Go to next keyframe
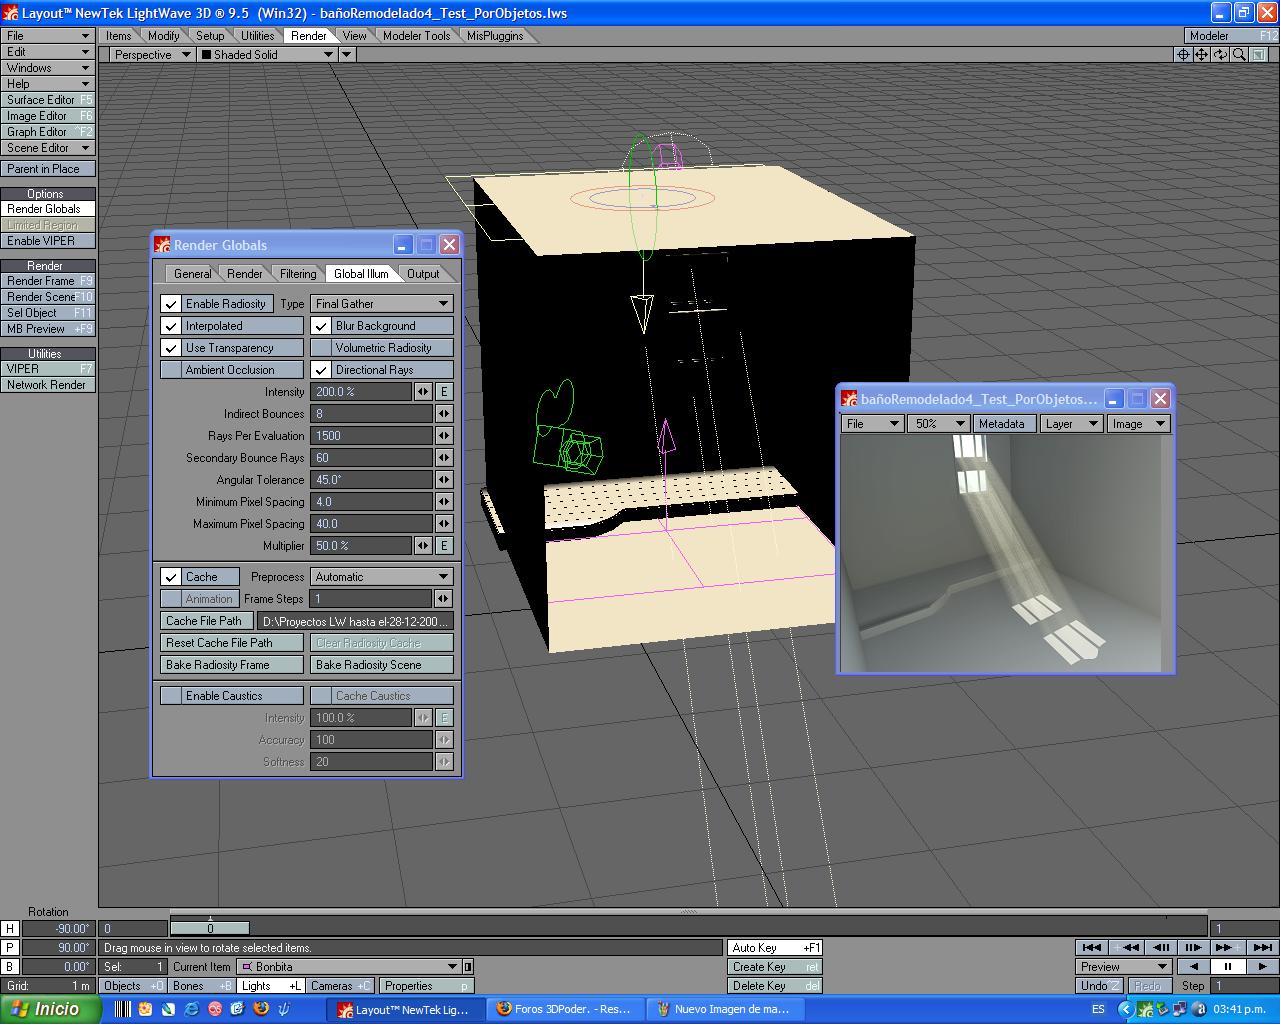 click(1227, 947)
